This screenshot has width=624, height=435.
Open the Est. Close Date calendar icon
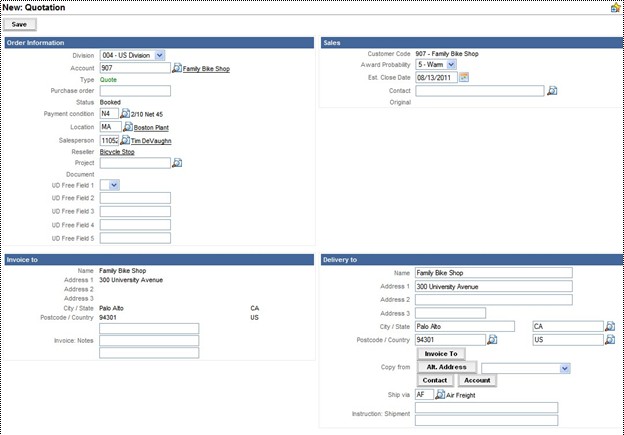pos(464,78)
